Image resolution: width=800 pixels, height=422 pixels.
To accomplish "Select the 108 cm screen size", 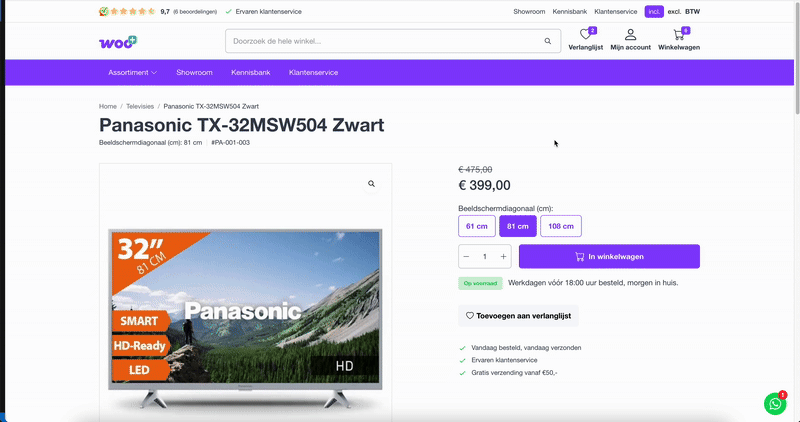I will [x=560, y=226].
